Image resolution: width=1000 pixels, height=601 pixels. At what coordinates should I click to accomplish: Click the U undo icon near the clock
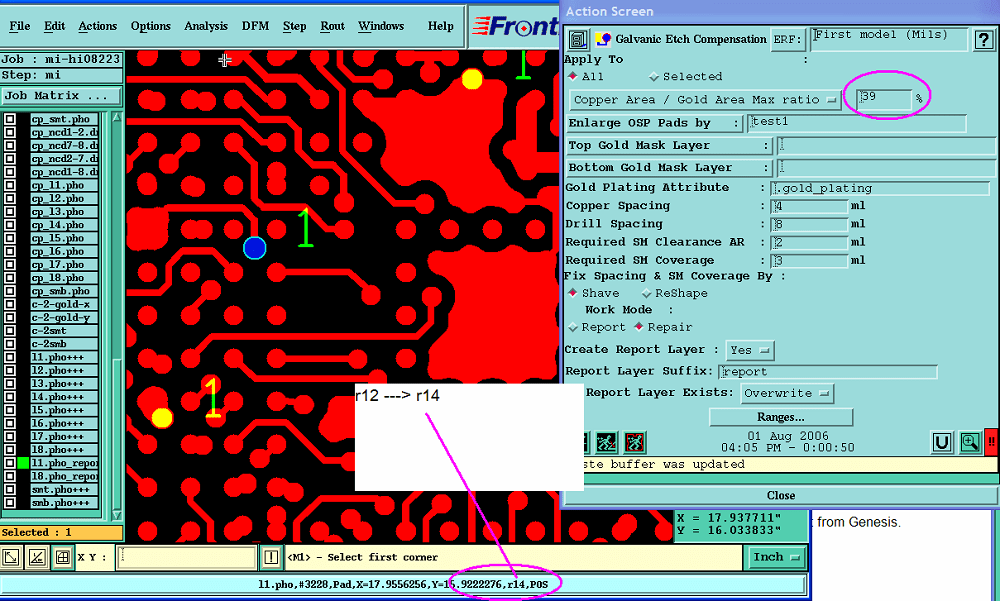(940, 442)
